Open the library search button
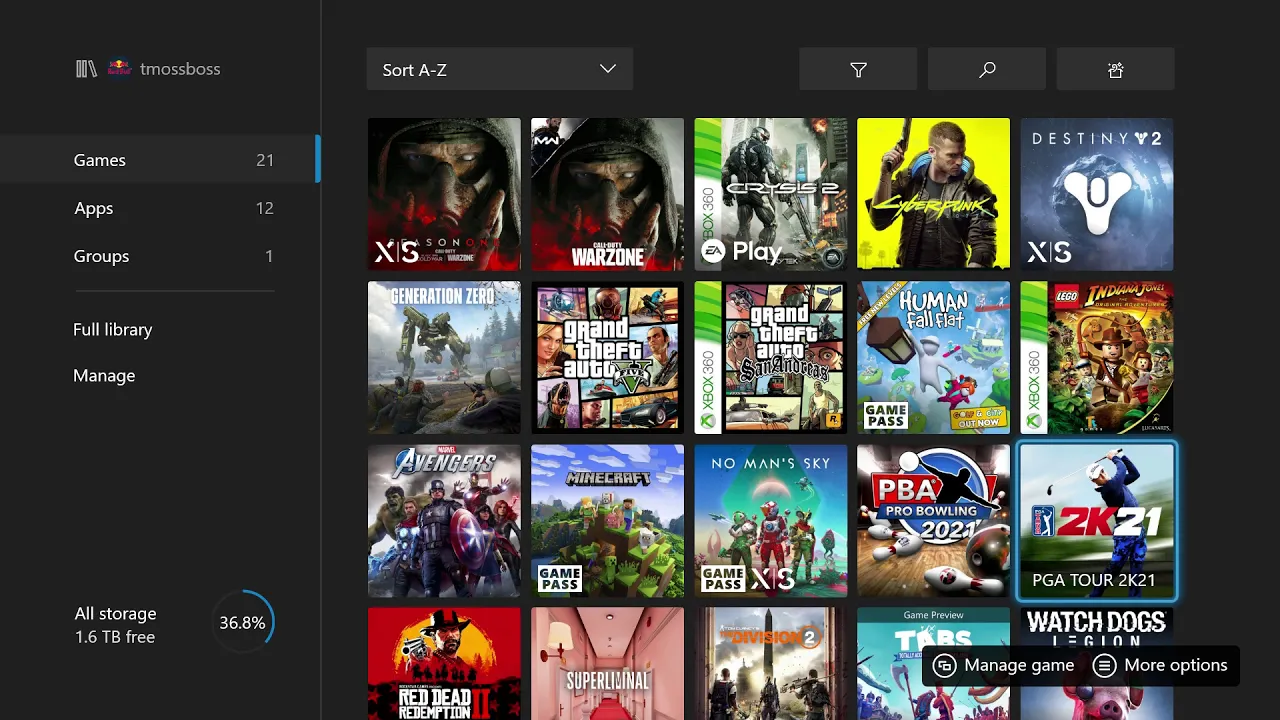The image size is (1280, 720). (x=987, y=69)
